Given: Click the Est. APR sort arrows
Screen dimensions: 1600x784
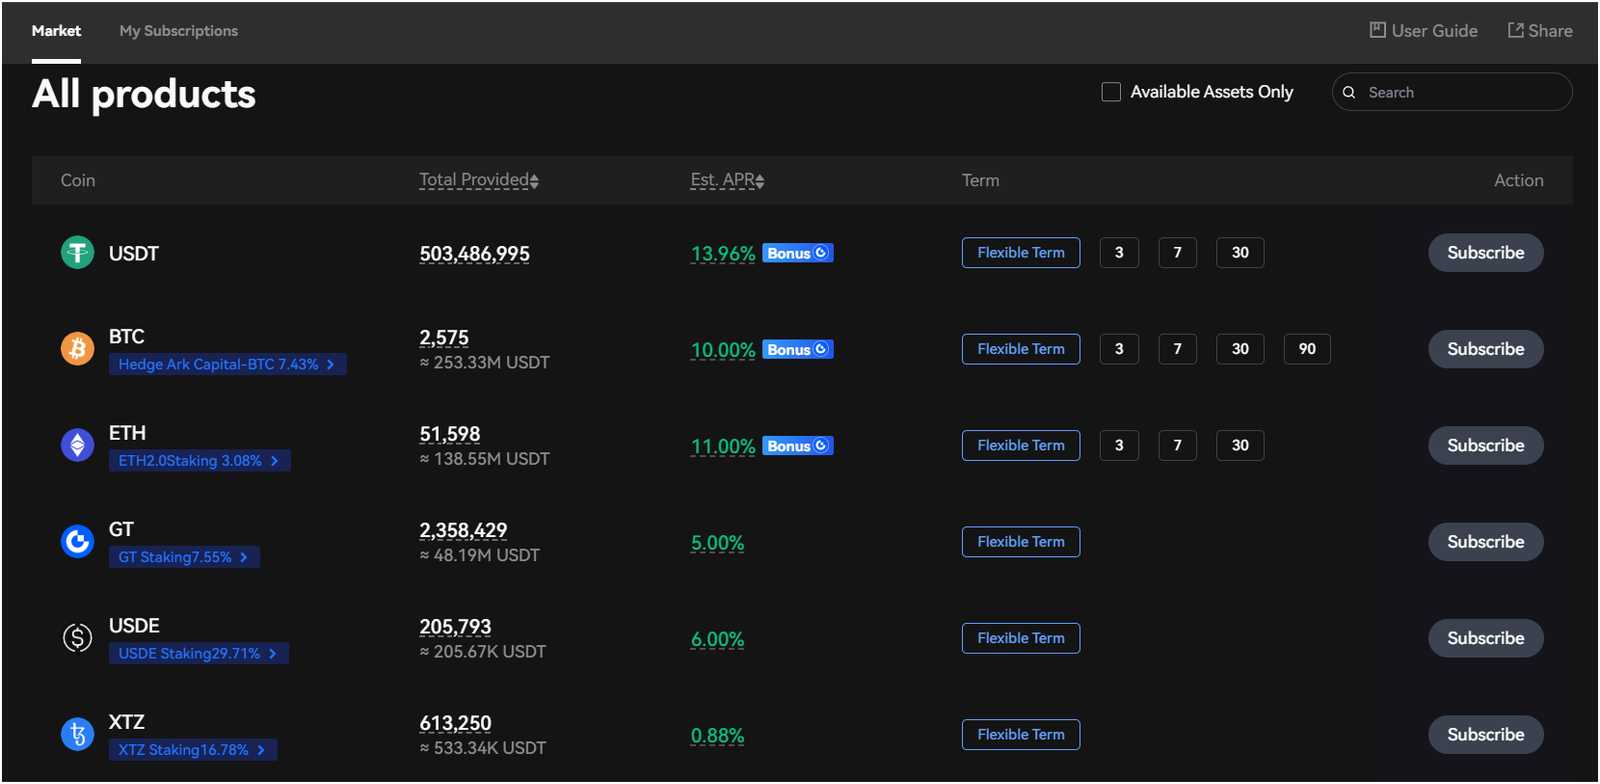Looking at the screenshot, I should pyautogui.click(x=760, y=181).
